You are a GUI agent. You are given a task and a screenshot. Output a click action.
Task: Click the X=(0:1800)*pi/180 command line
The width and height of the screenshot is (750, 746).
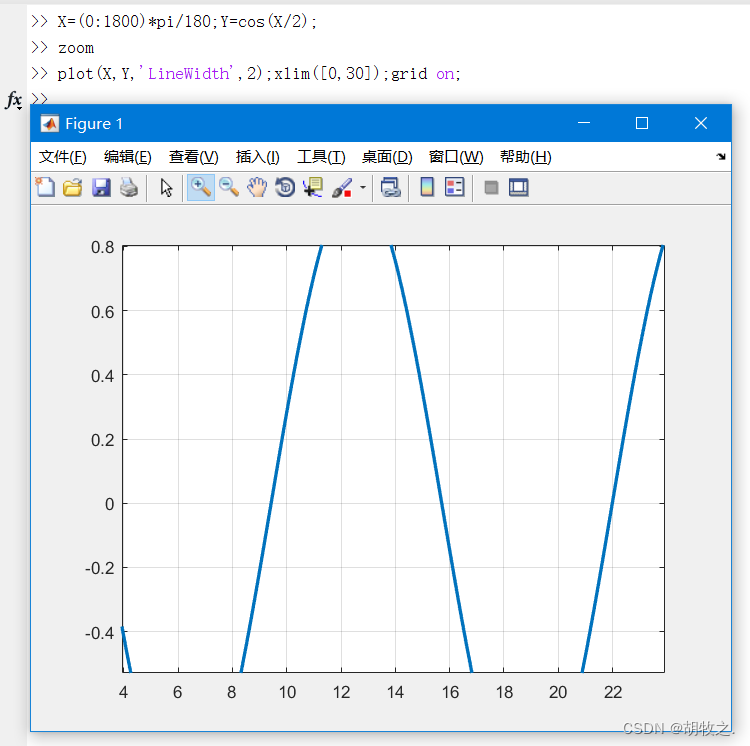[187, 22]
